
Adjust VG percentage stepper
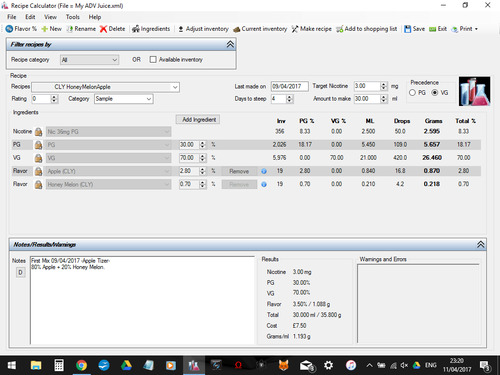point(202,158)
